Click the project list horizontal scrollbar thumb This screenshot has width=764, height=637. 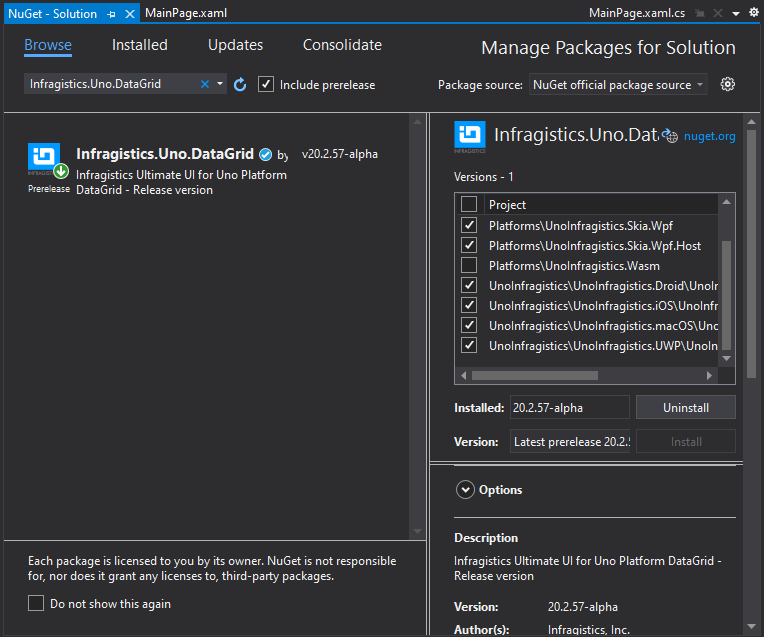535,375
